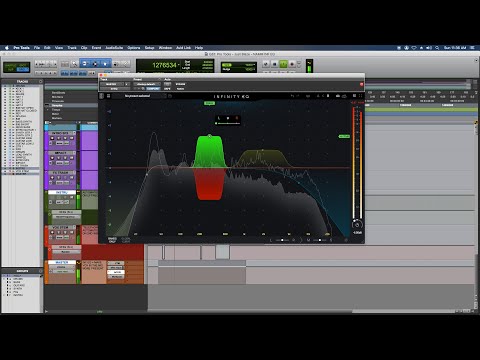Select the Grabber hand tool

click(x=105, y=63)
